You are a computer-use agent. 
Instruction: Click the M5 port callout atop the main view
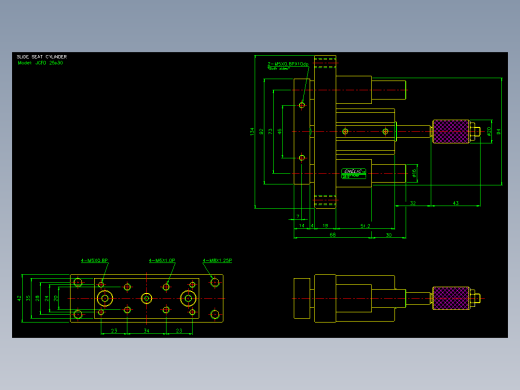[x=288, y=65]
